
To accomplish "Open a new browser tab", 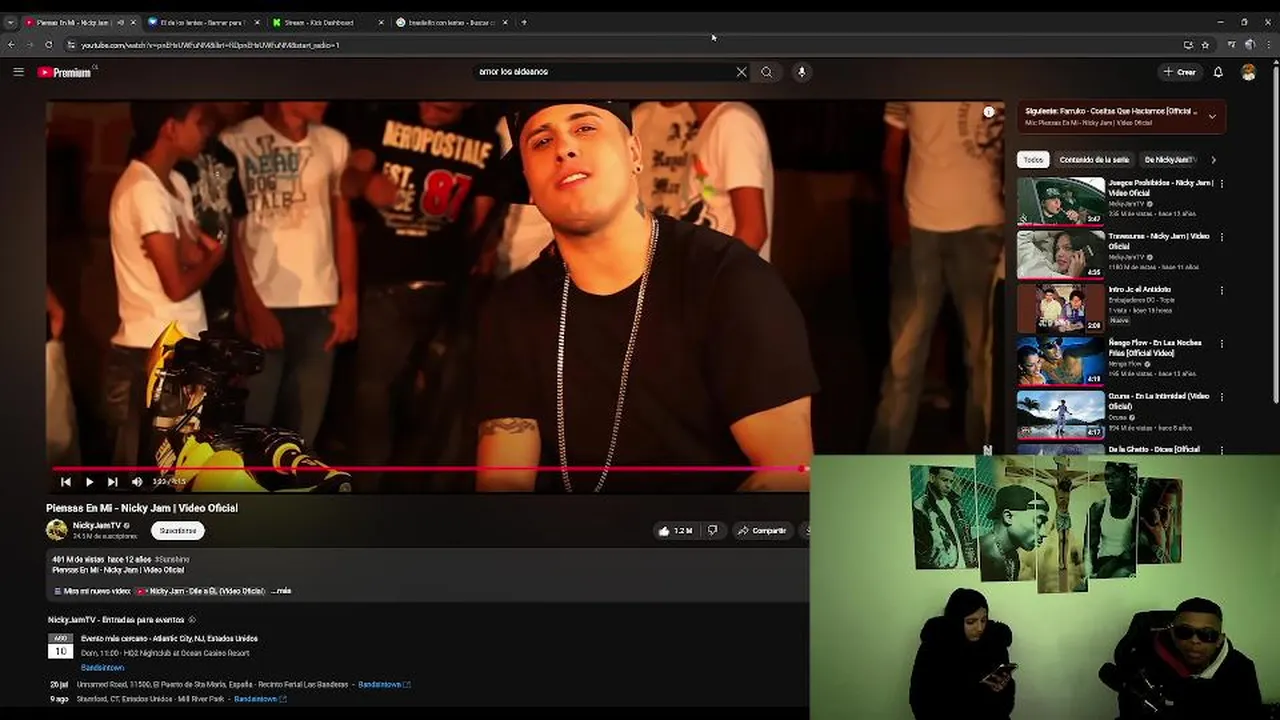I will pyautogui.click(x=524, y=22).
